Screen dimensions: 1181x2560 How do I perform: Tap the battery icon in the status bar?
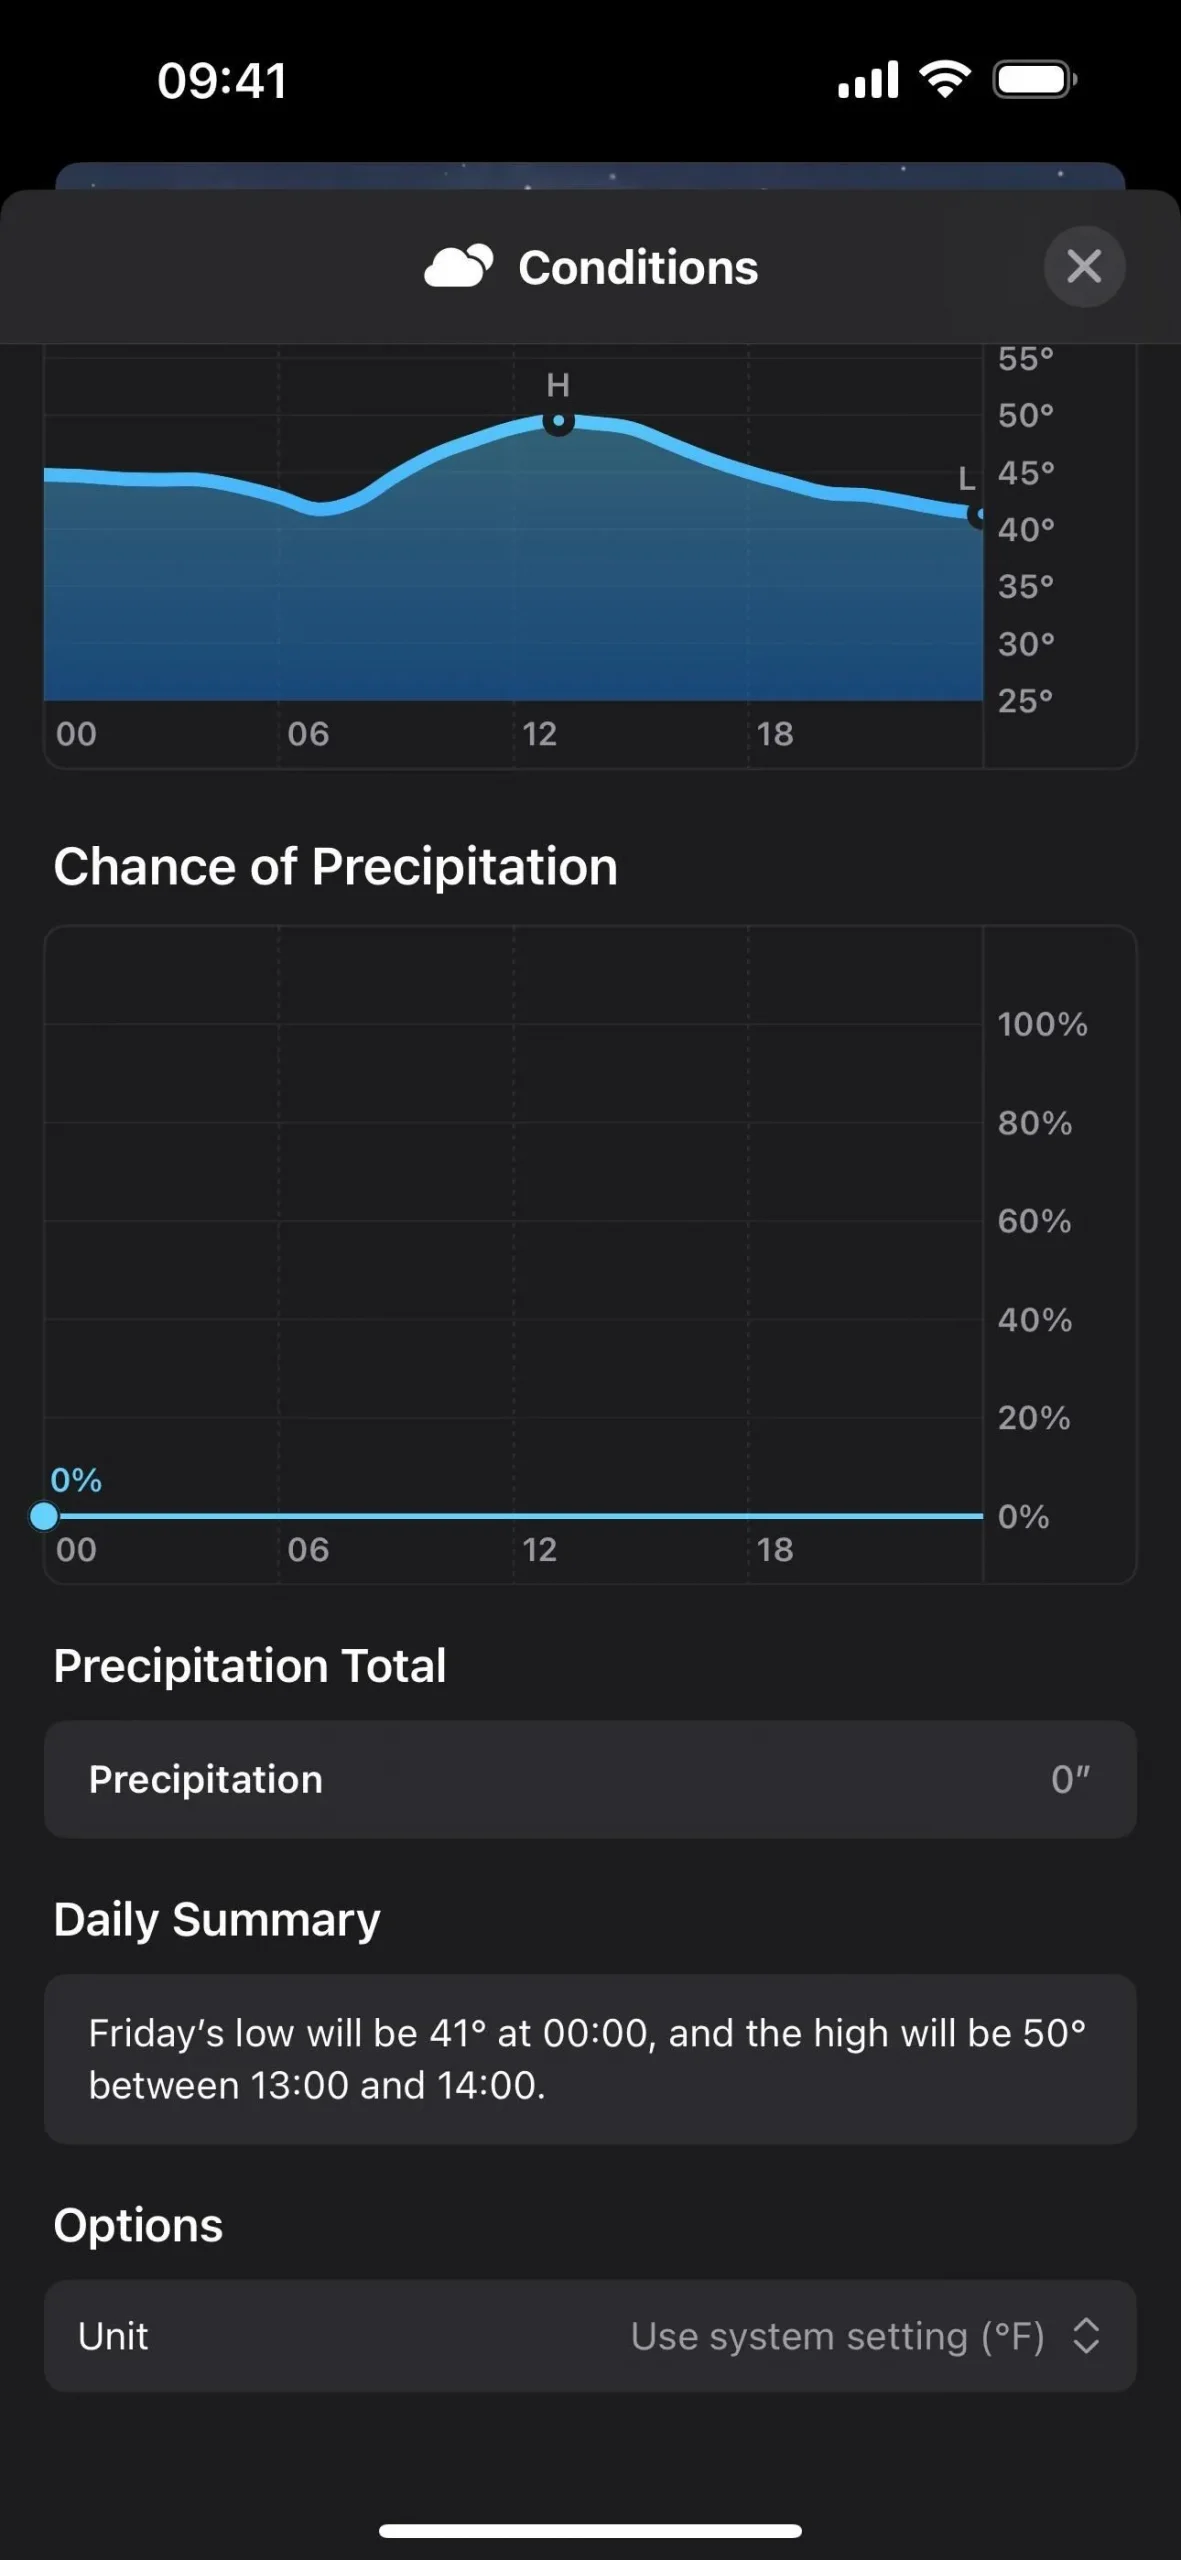point(1035,79)
